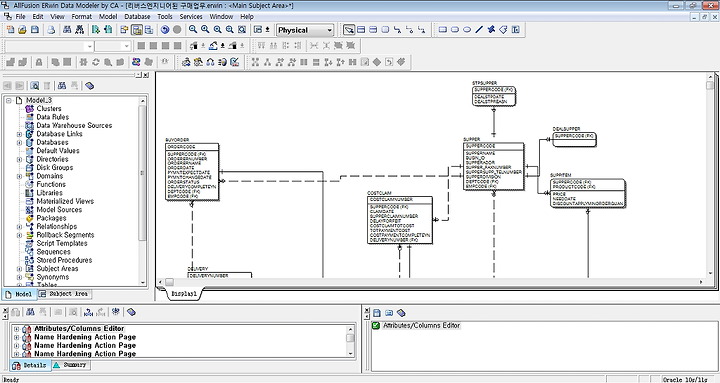Click the tag annotation tool icon
The image size is (720, 383).
[503, 30]
